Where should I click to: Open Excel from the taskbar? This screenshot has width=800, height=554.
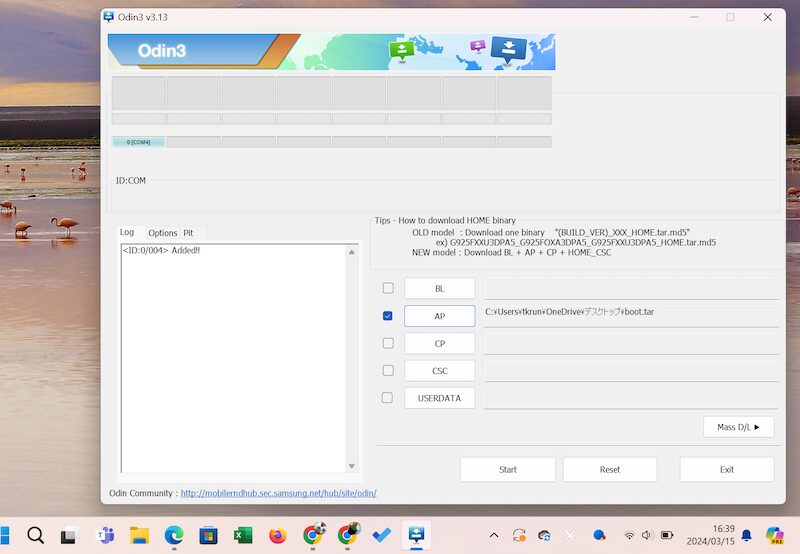pos(243,535)
